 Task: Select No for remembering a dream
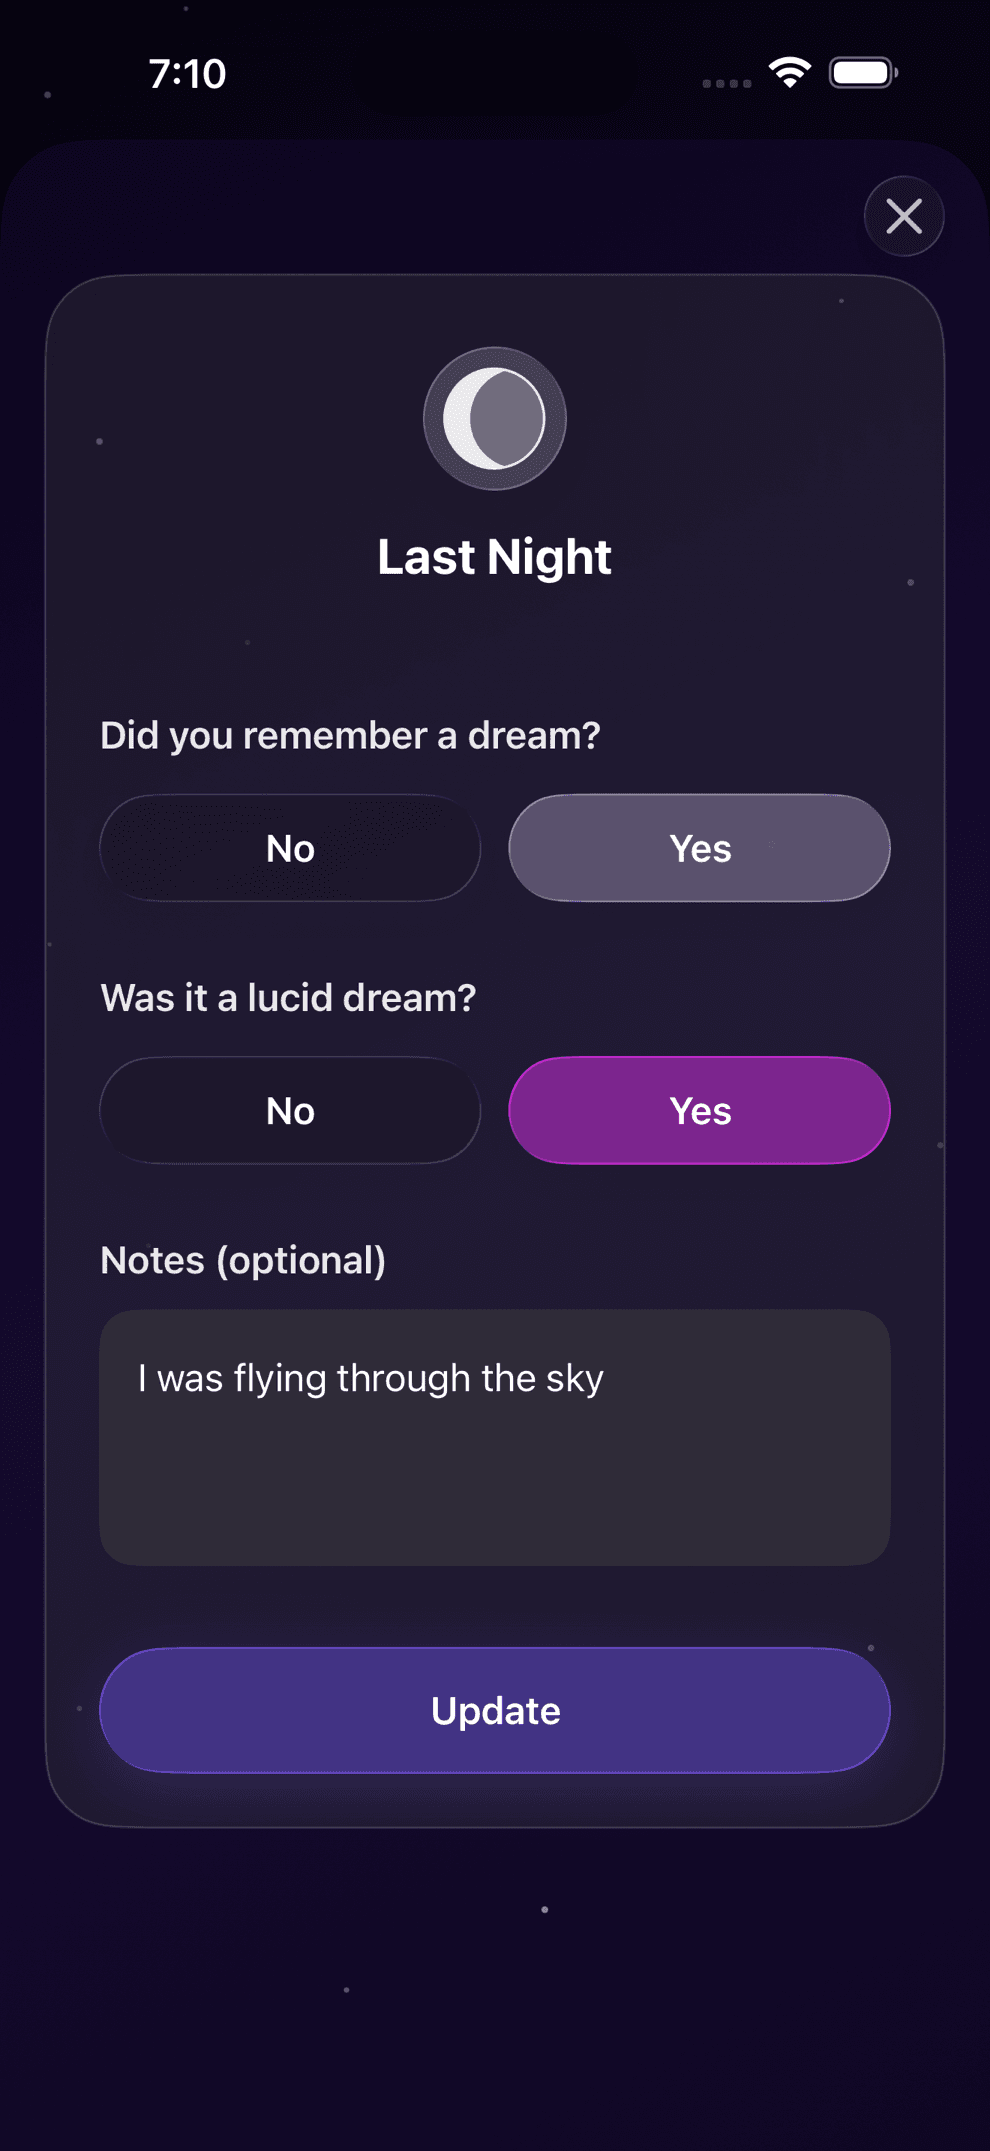pyautogui.click(x=289, y=847)
